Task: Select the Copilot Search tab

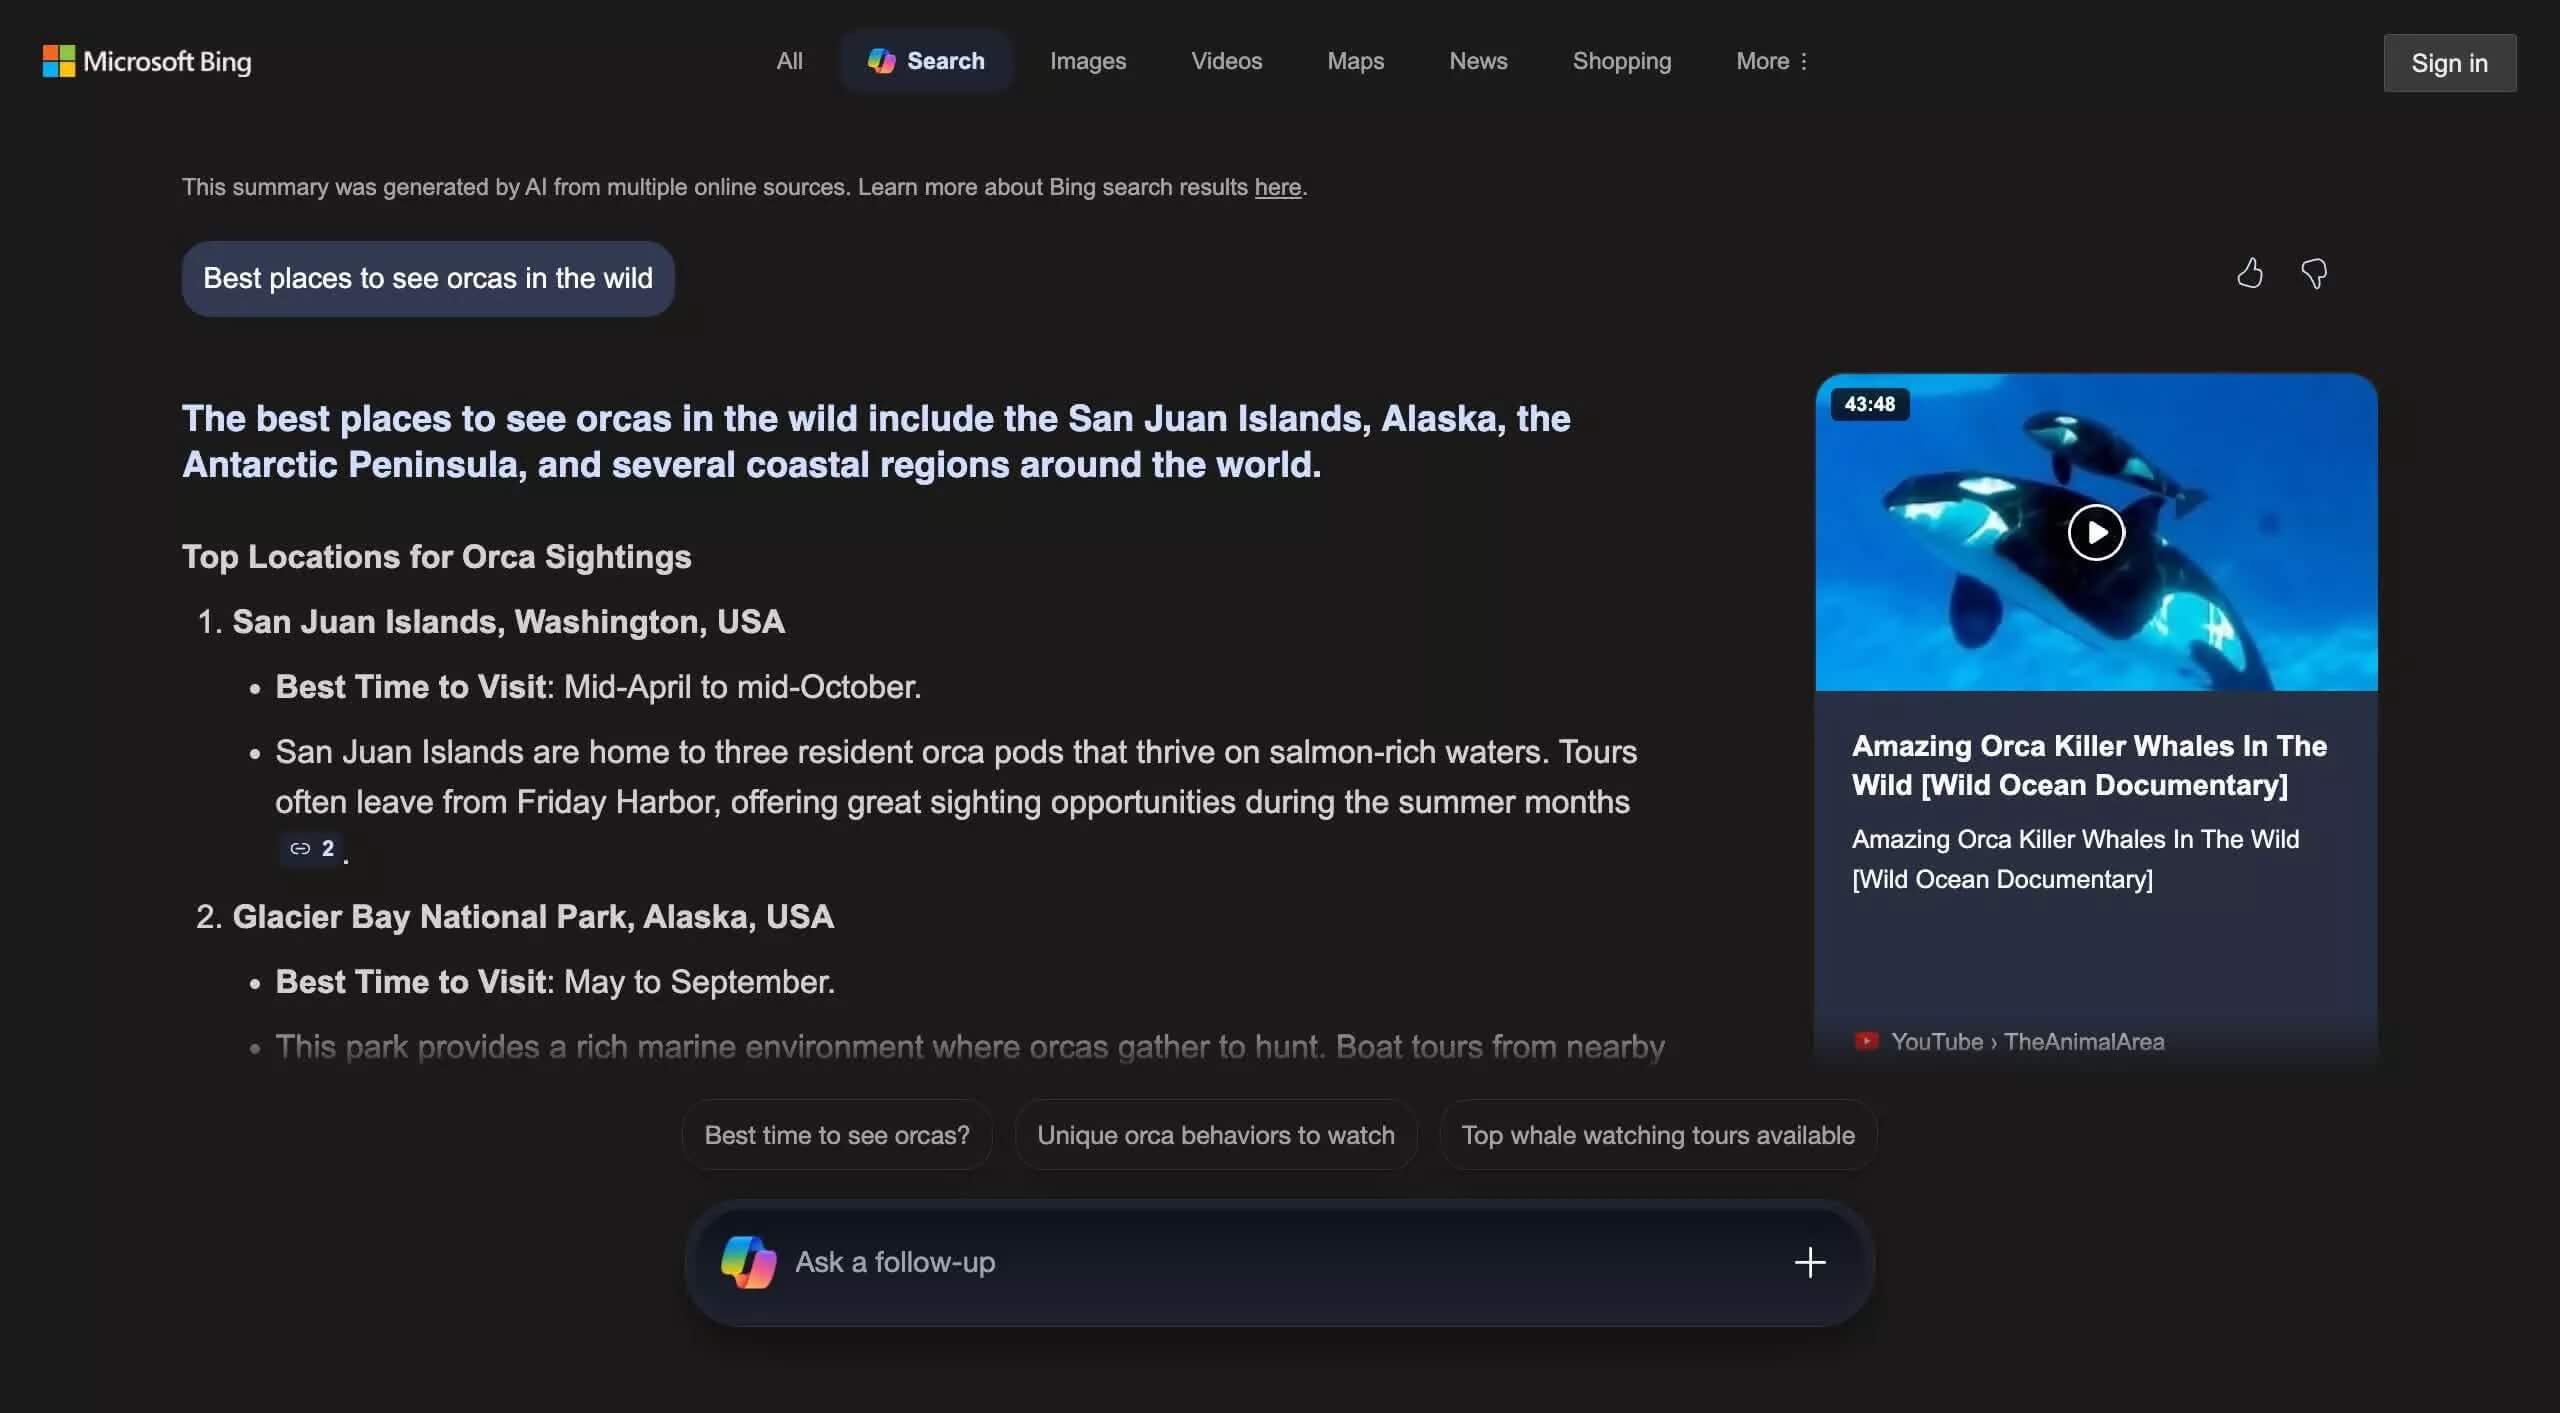Action: pos(926,61)
